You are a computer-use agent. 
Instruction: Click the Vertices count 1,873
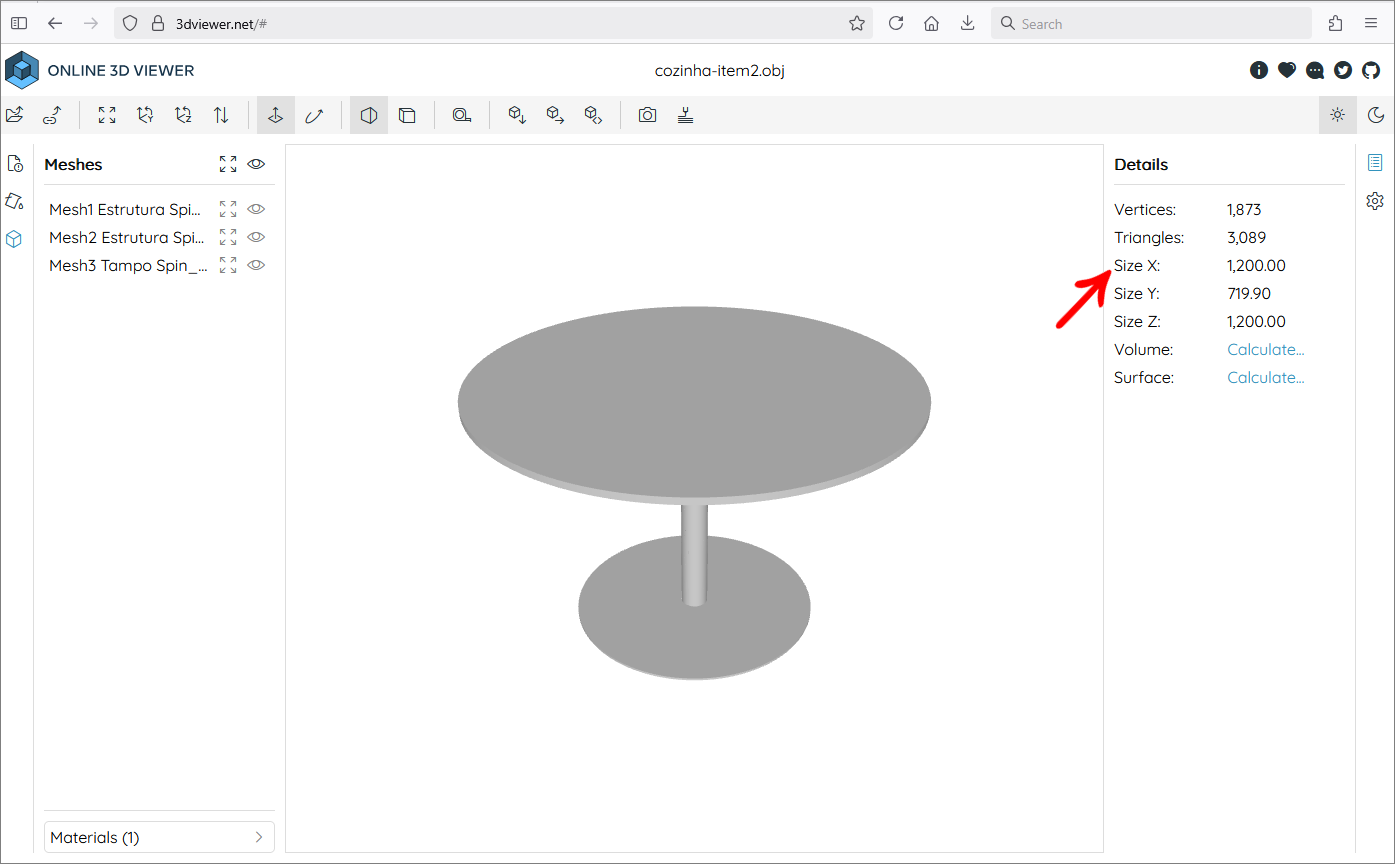(1244, 210)
